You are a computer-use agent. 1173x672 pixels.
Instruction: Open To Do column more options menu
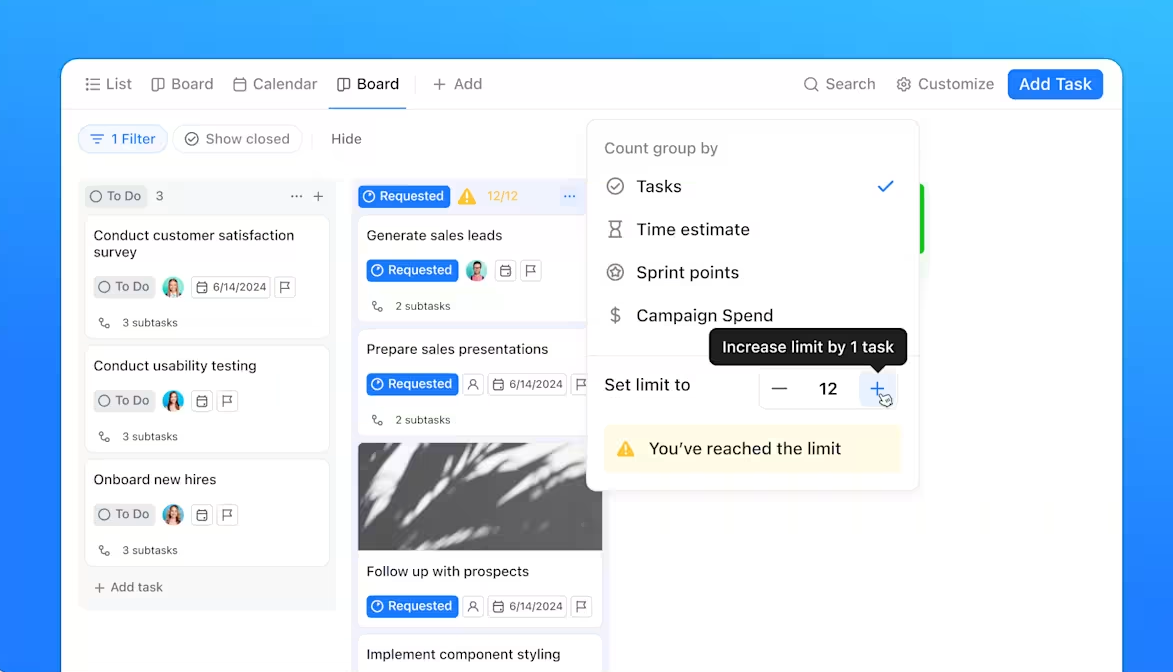coord(296,196)
